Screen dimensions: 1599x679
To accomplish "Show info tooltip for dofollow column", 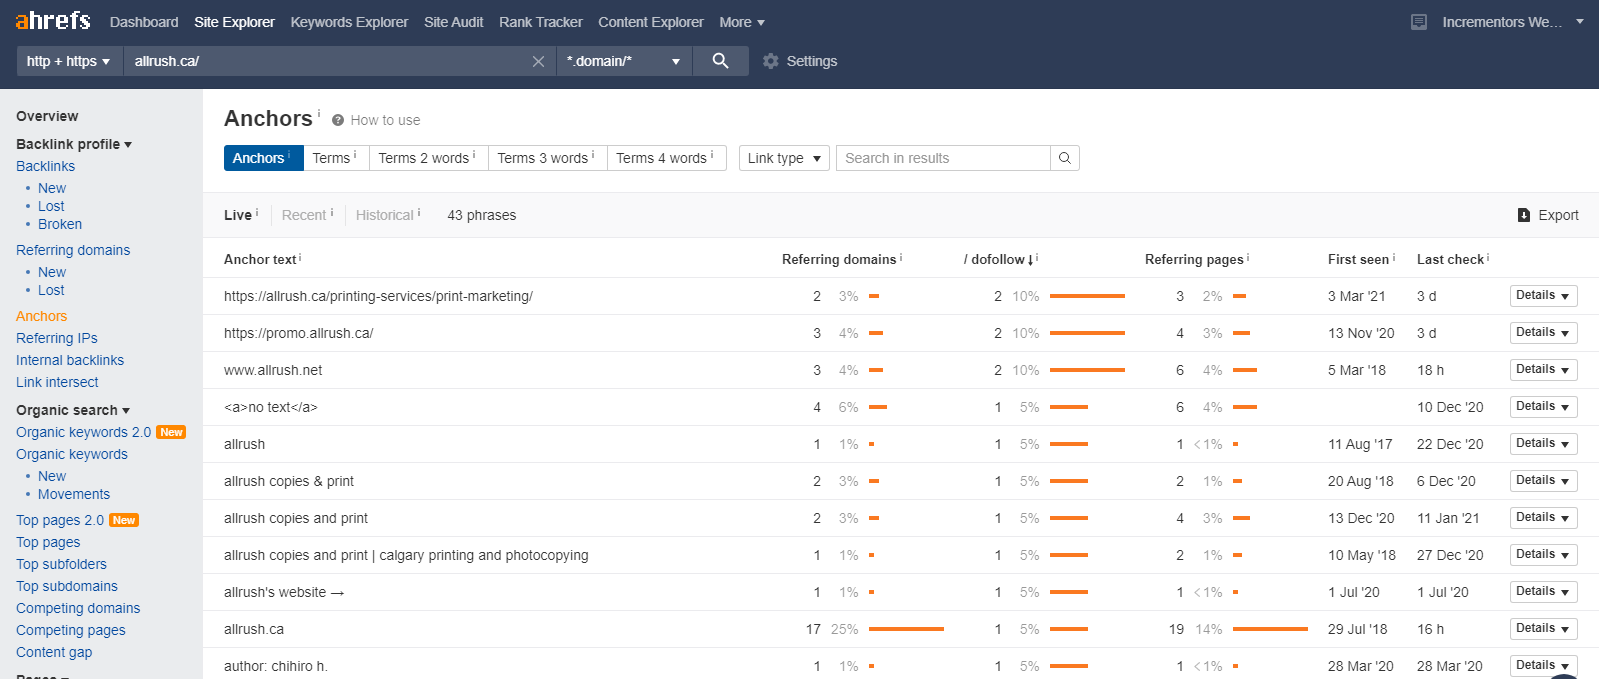I will (x=1037, y=257).
